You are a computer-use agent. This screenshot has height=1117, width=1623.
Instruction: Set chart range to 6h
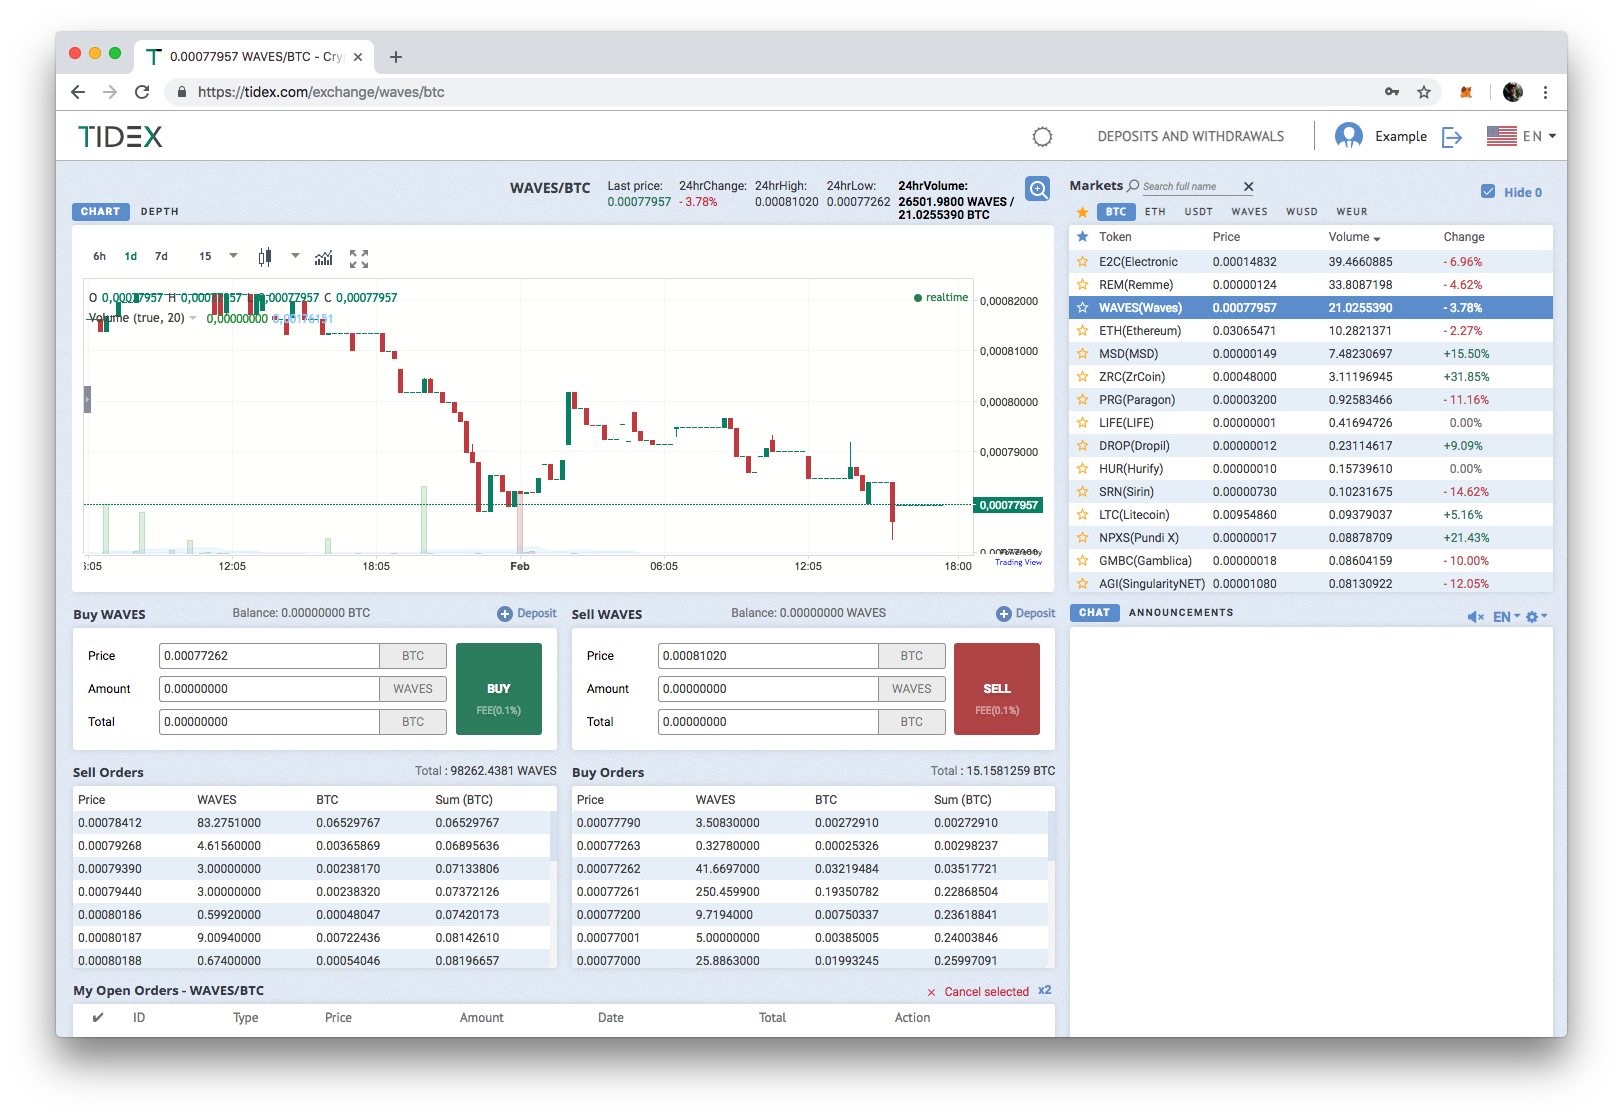pyautogui.click(x=99, y=257)
